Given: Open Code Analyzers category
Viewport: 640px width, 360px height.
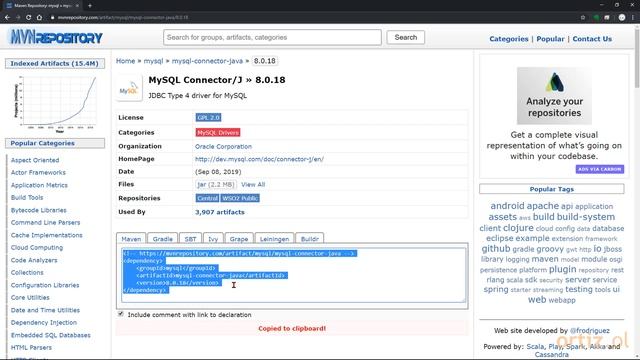Looking at the screenshot, I should 34,260.
